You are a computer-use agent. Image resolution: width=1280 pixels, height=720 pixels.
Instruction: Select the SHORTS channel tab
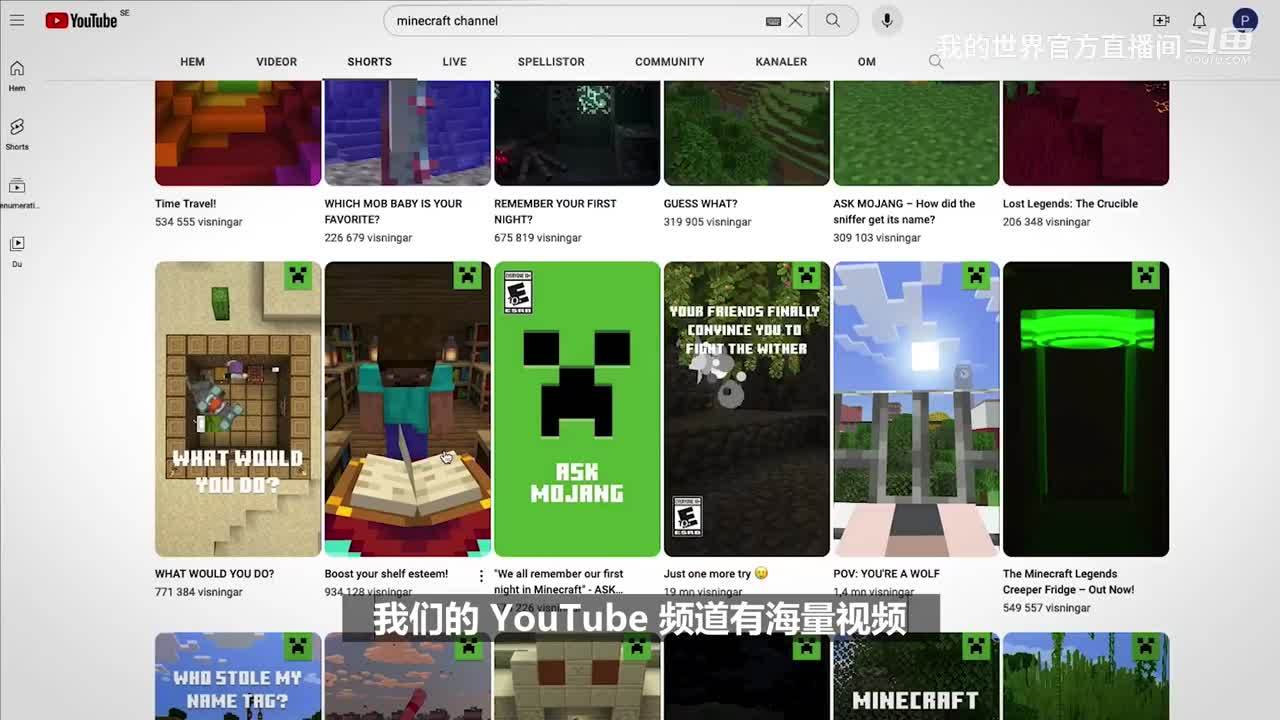370,62
